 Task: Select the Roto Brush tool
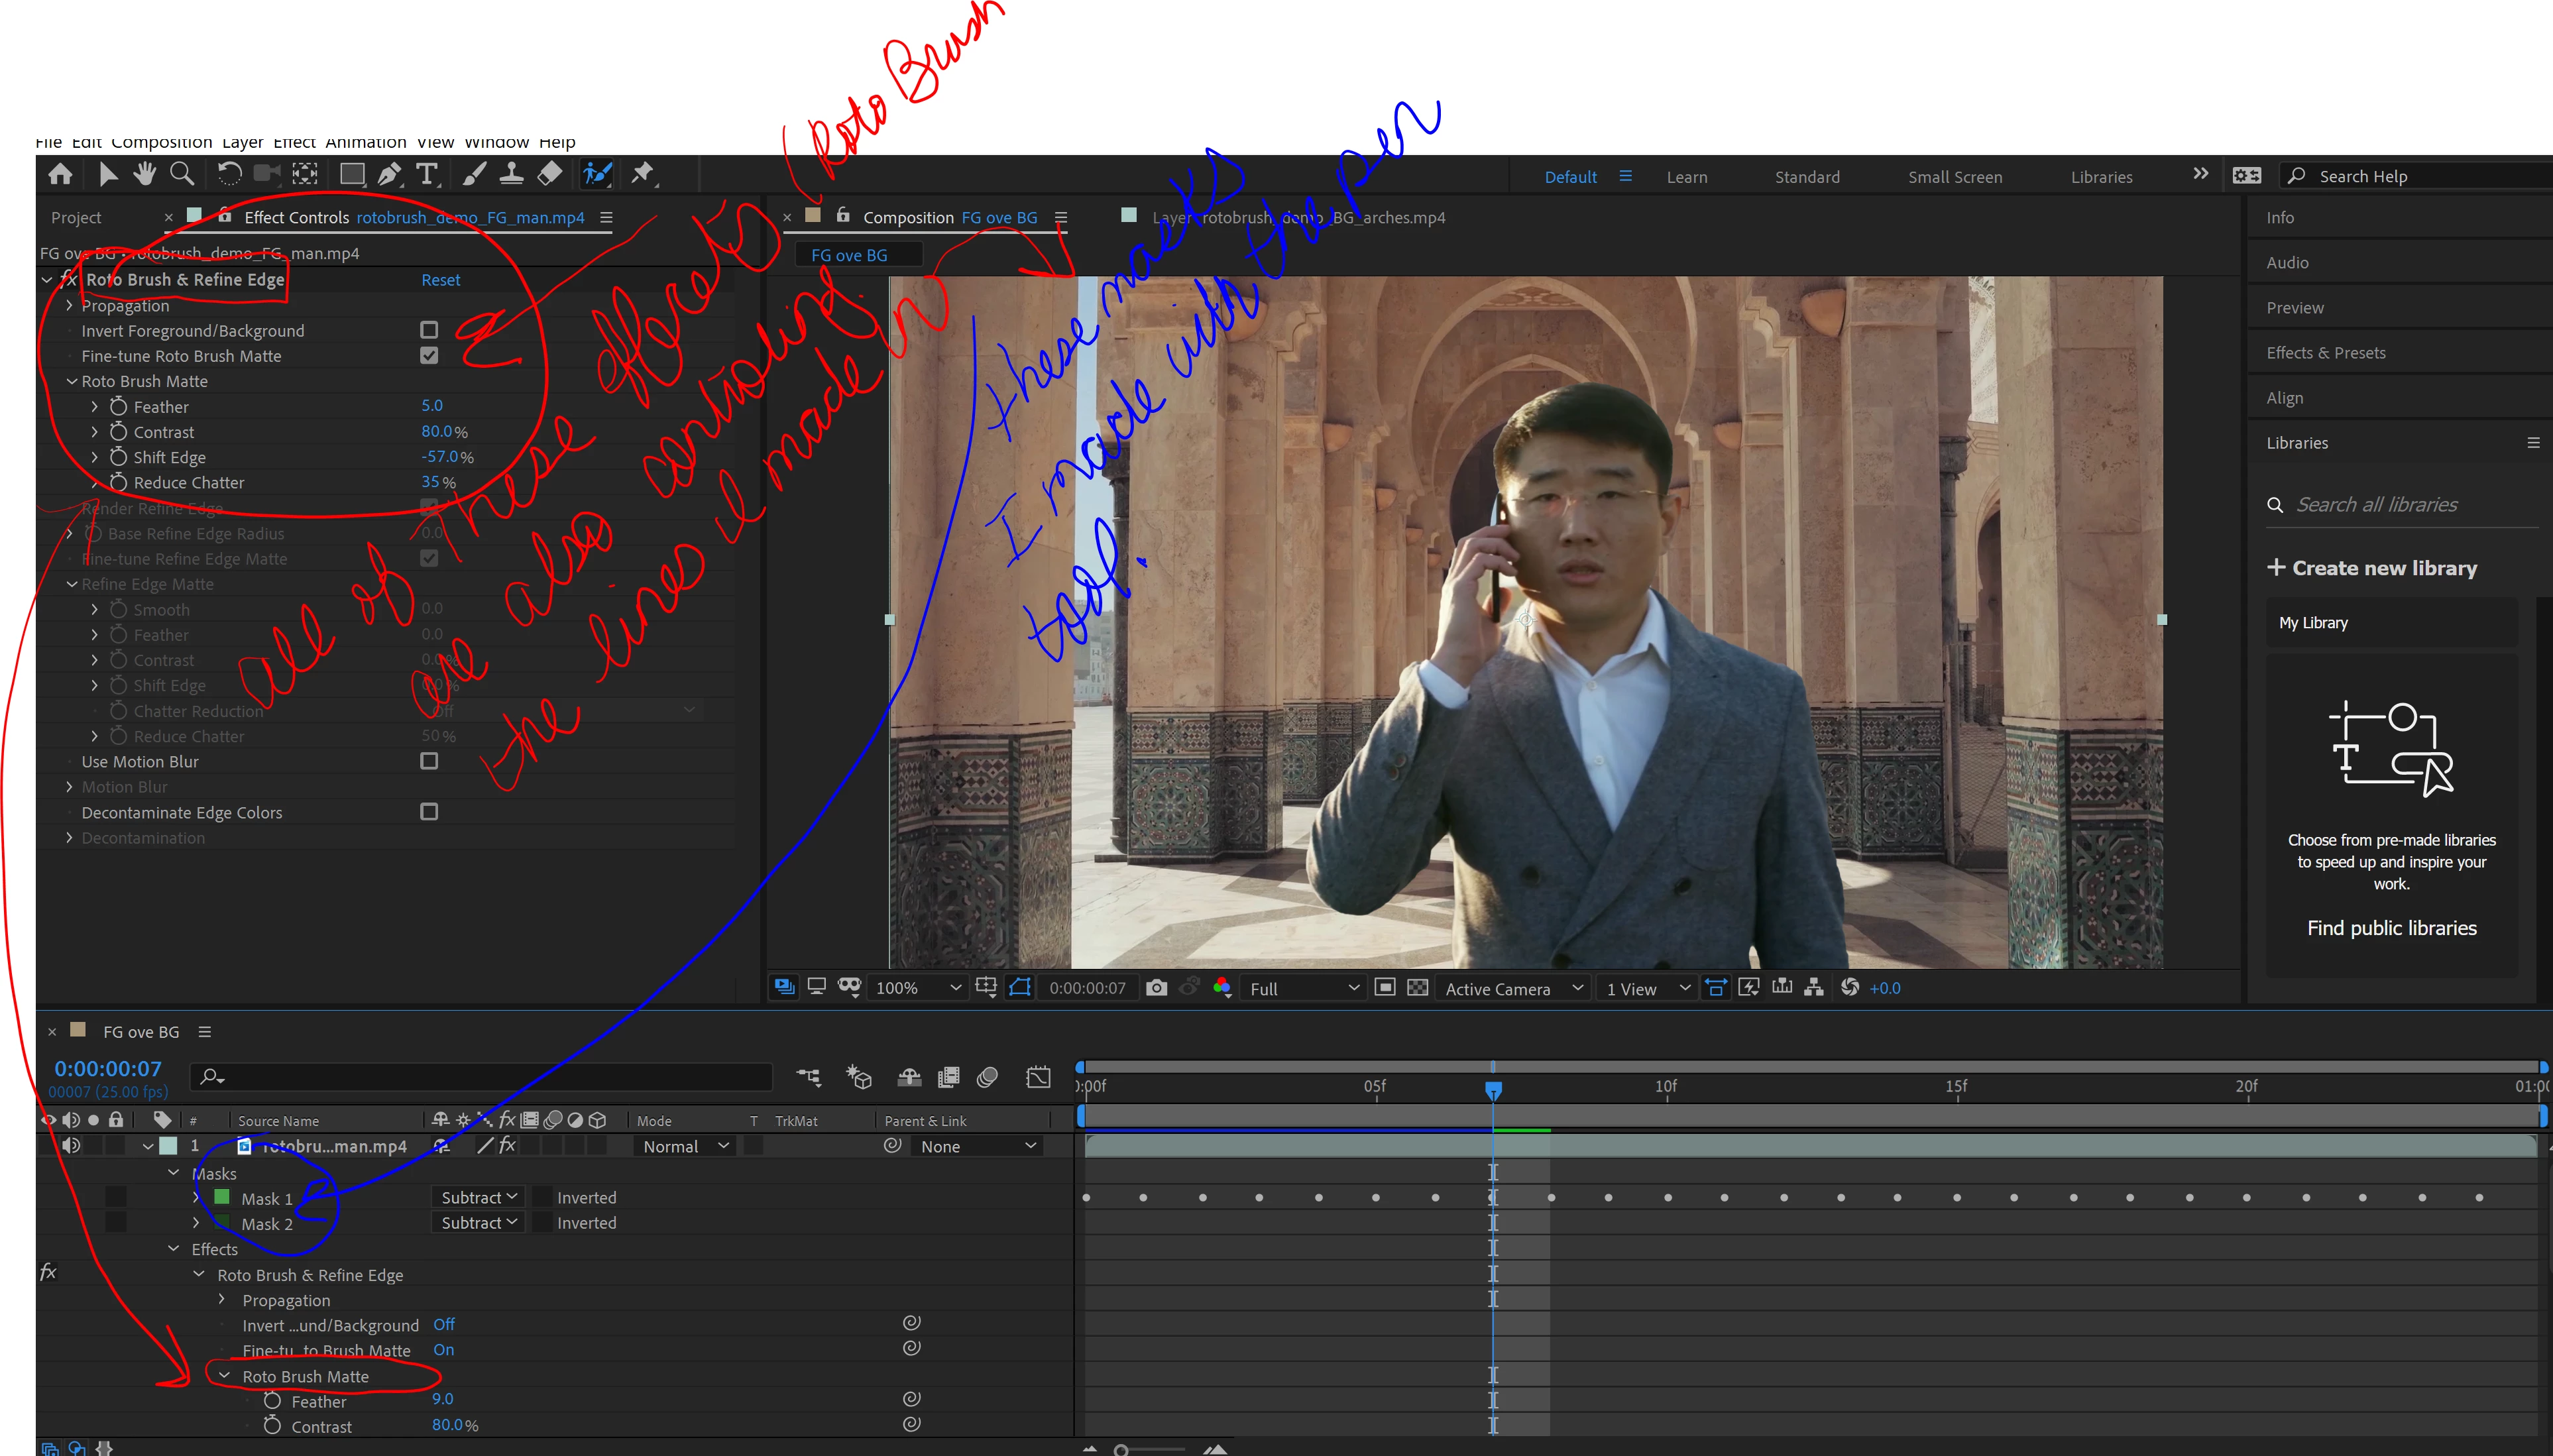point(597,174)
